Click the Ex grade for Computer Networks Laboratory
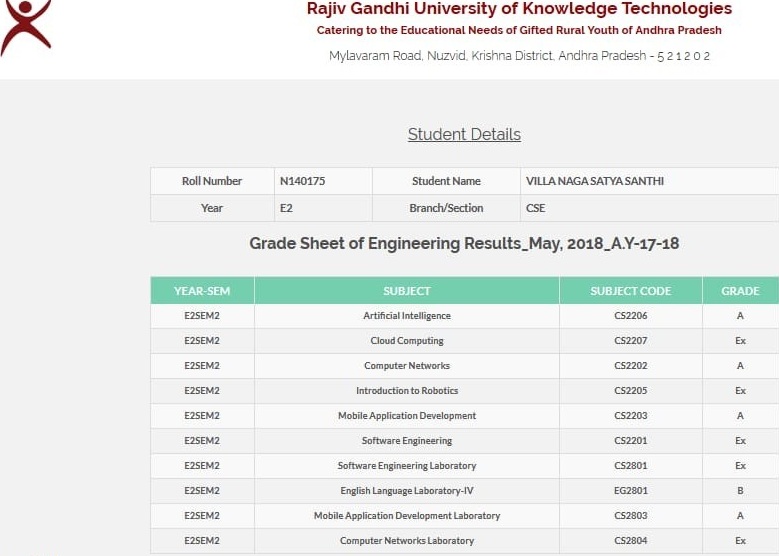The image size is (779, 556). point(740,541)
